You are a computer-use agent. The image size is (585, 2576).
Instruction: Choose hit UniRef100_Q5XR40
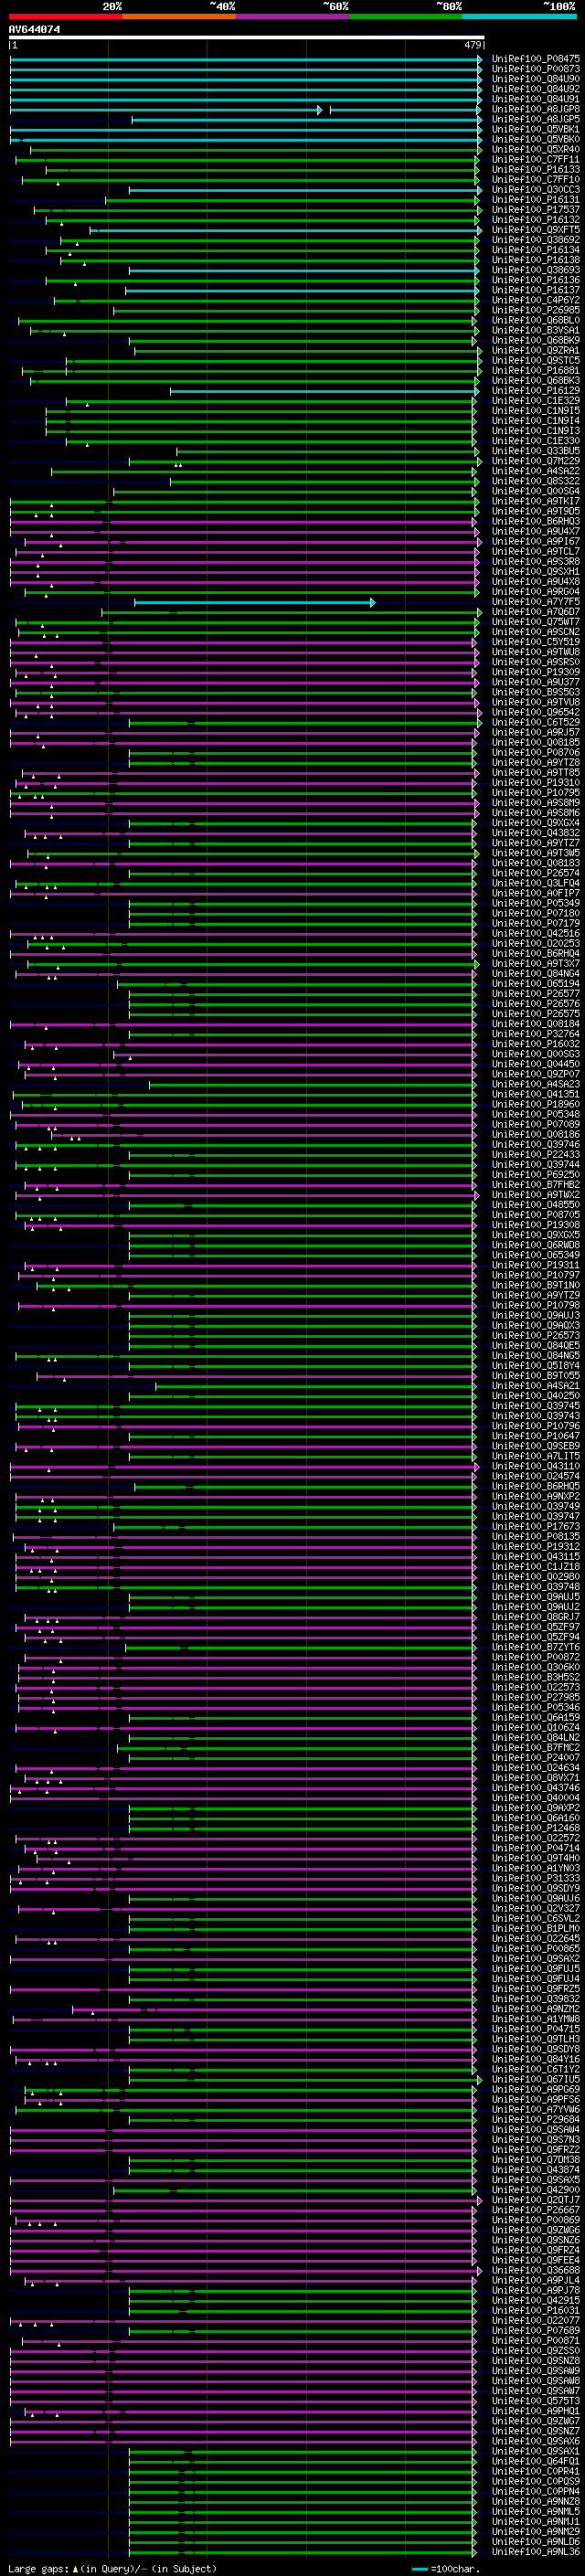535,149
